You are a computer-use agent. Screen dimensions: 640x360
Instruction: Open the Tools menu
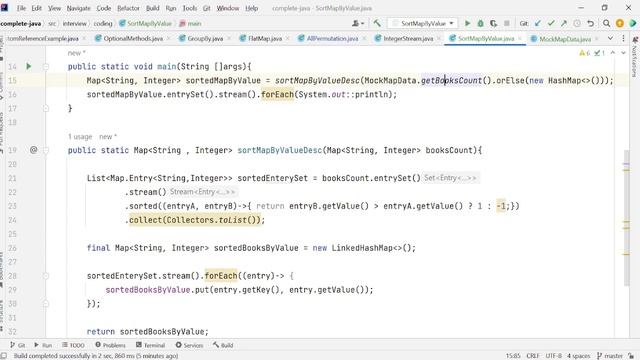[189, 8]
